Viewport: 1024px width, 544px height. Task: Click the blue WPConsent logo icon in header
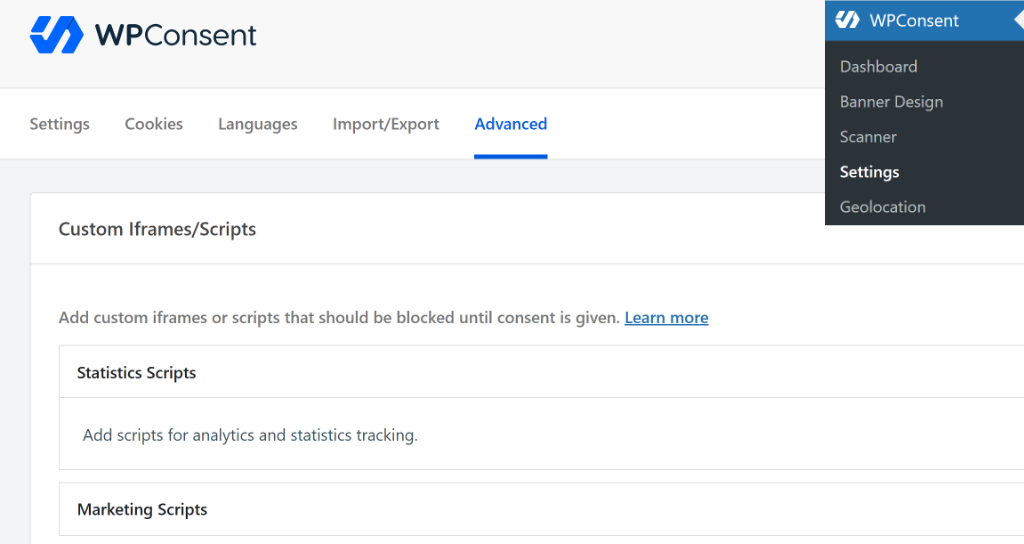(x=56, y=35)
